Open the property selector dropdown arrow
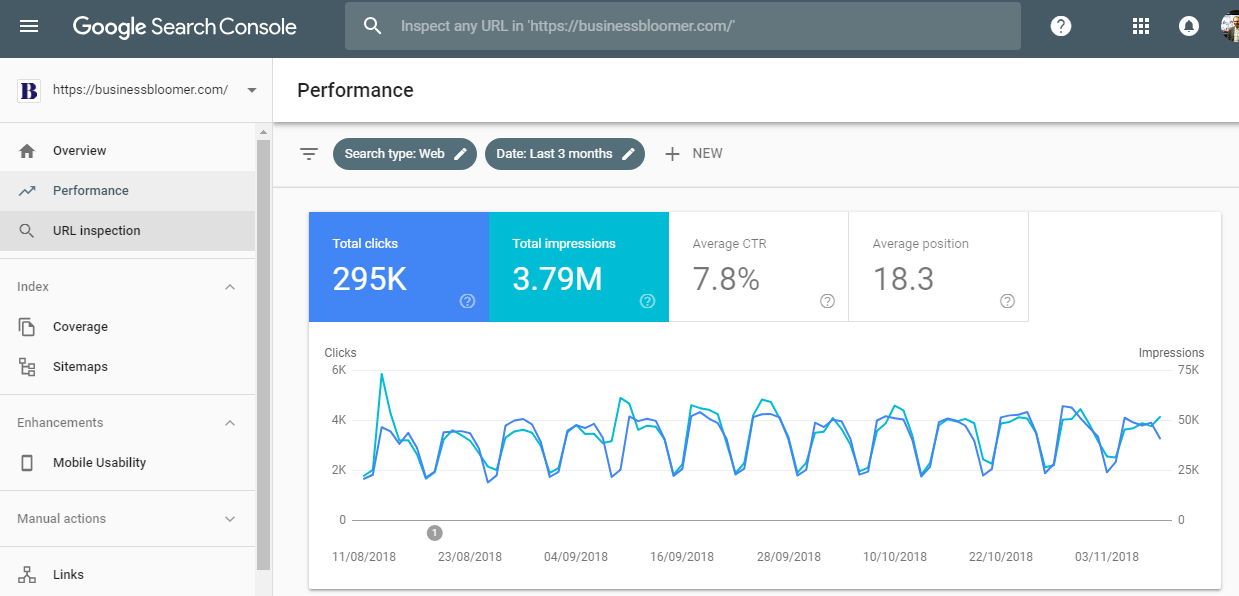Image resolution: width=1239 pixels, height=596 pixels. click(252, 90)
